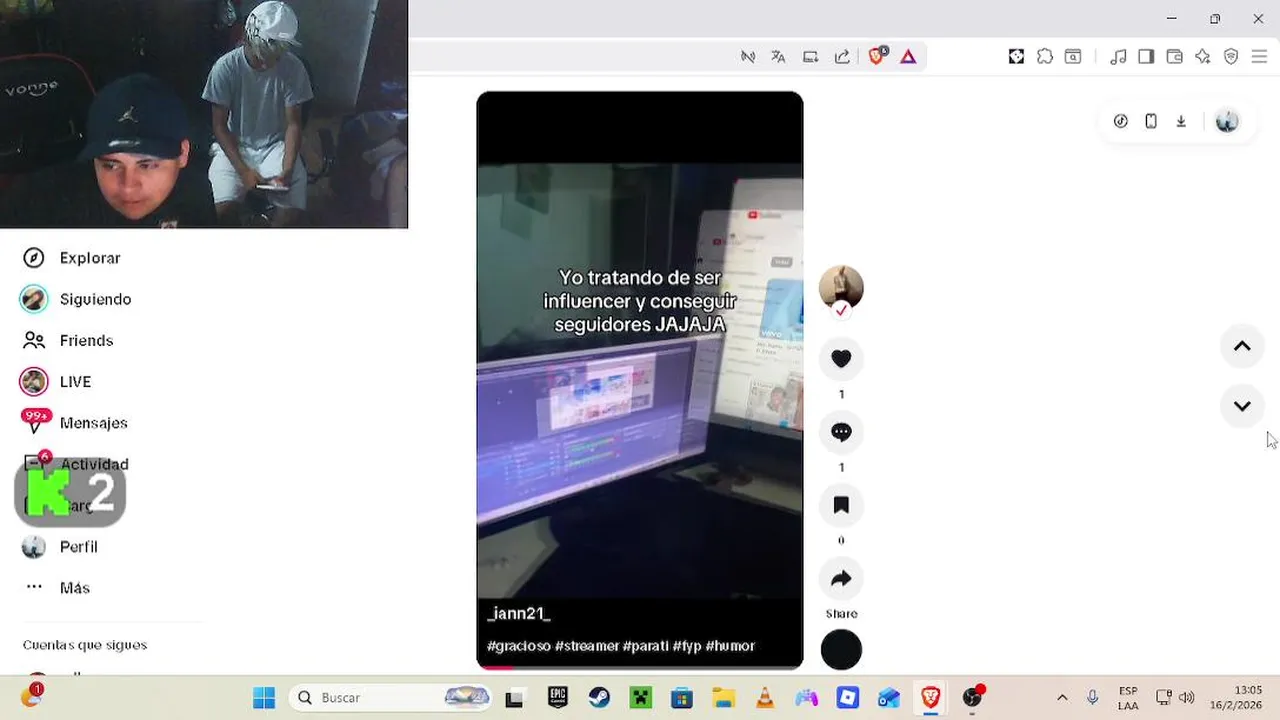Open the comments bubble icon

coord(841,432)
